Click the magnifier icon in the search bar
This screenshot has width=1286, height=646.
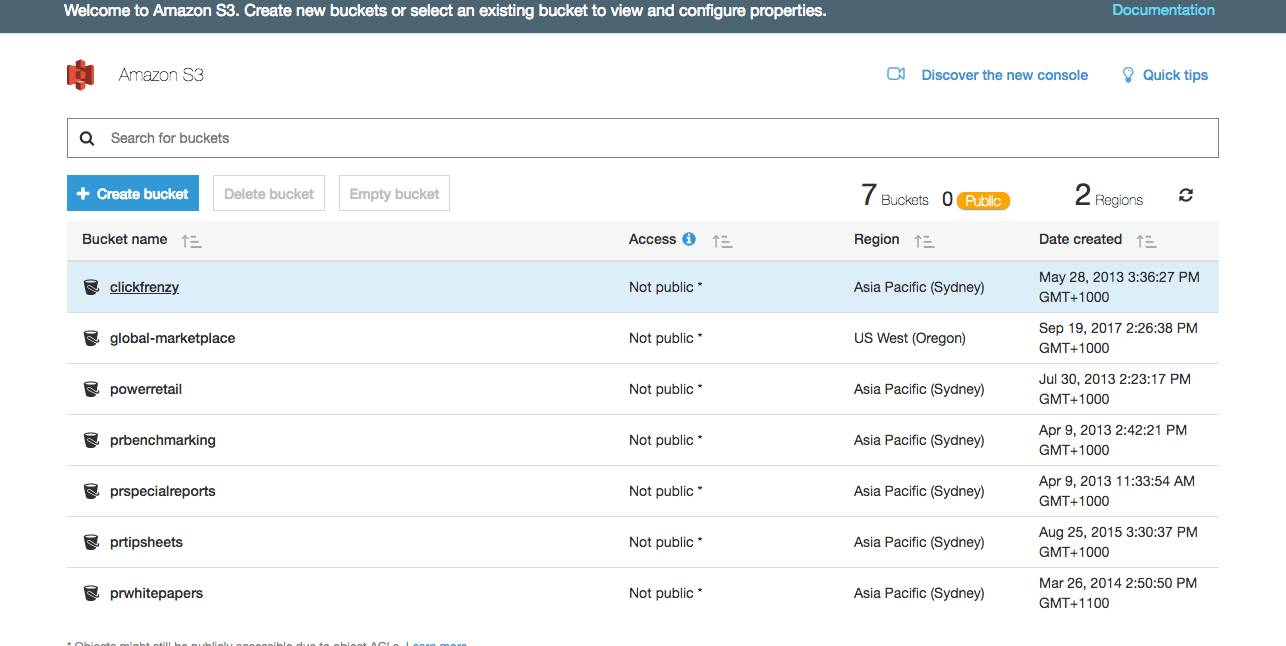point(87,138)
